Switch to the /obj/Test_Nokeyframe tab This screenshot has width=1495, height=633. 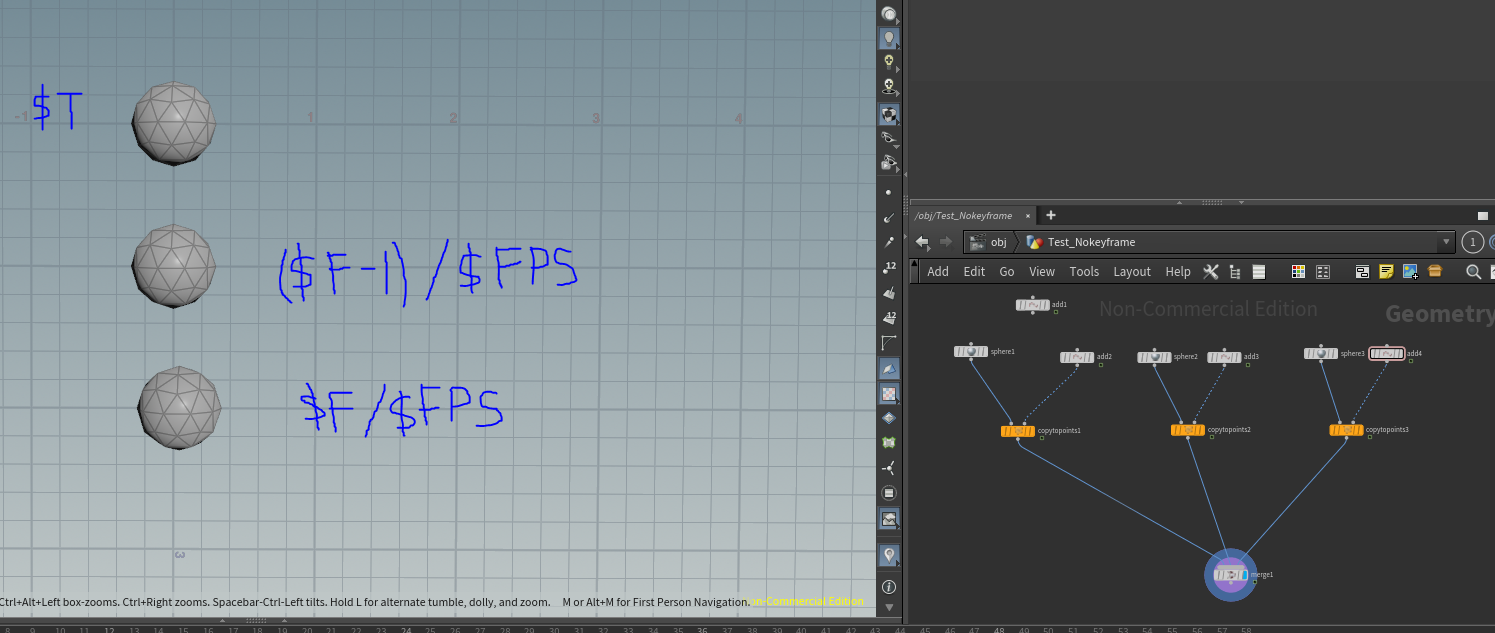(963, 215)
